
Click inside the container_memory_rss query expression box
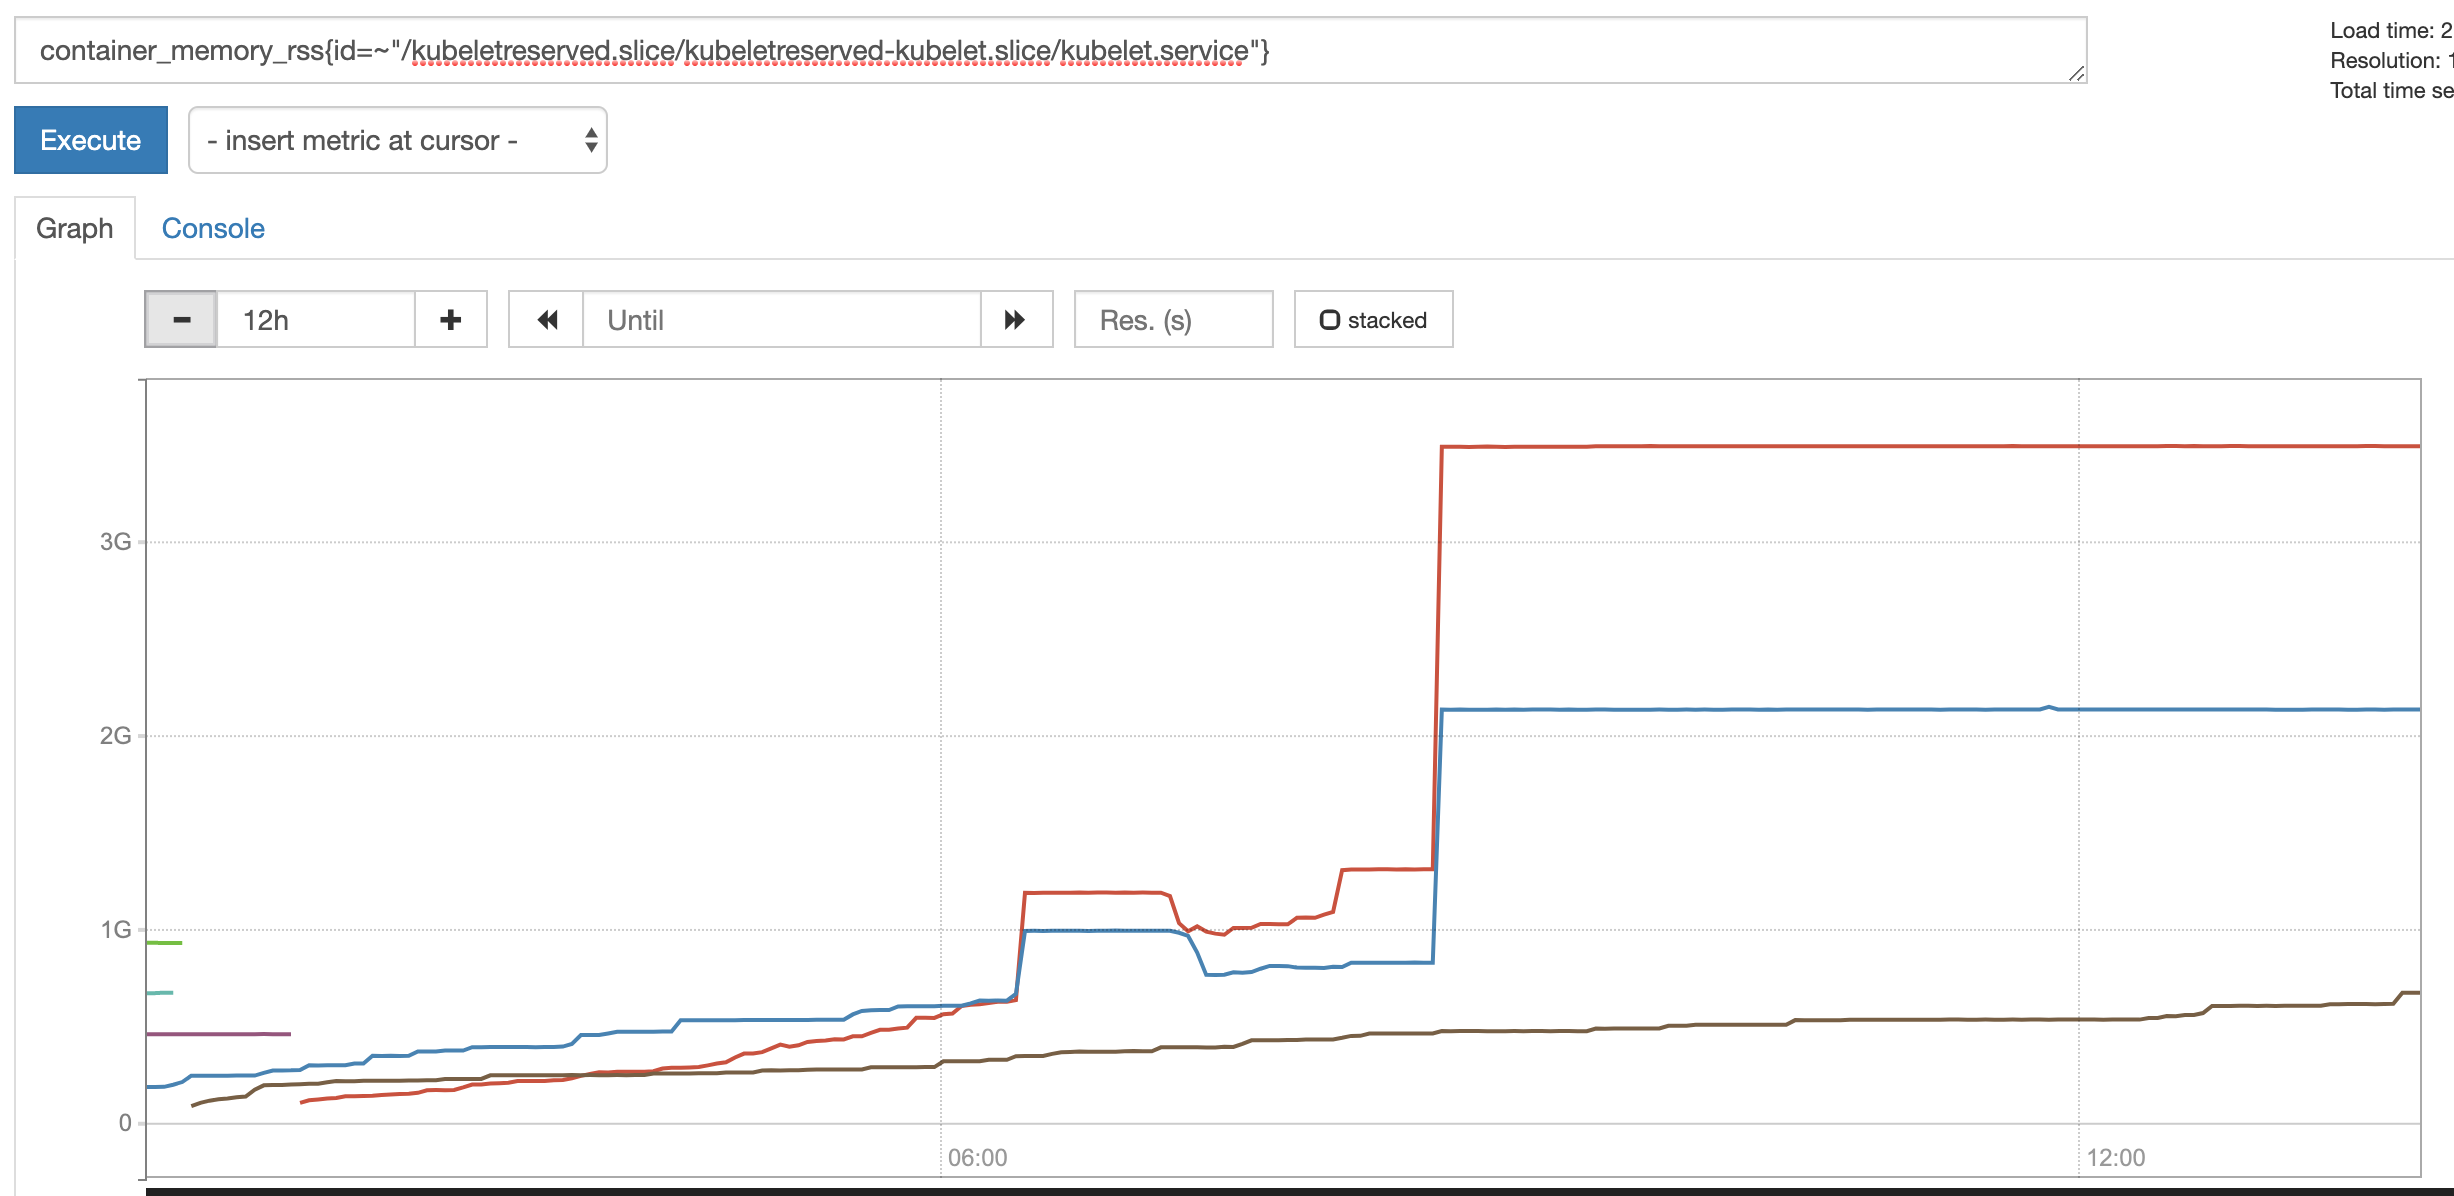tap(1050, 51)
